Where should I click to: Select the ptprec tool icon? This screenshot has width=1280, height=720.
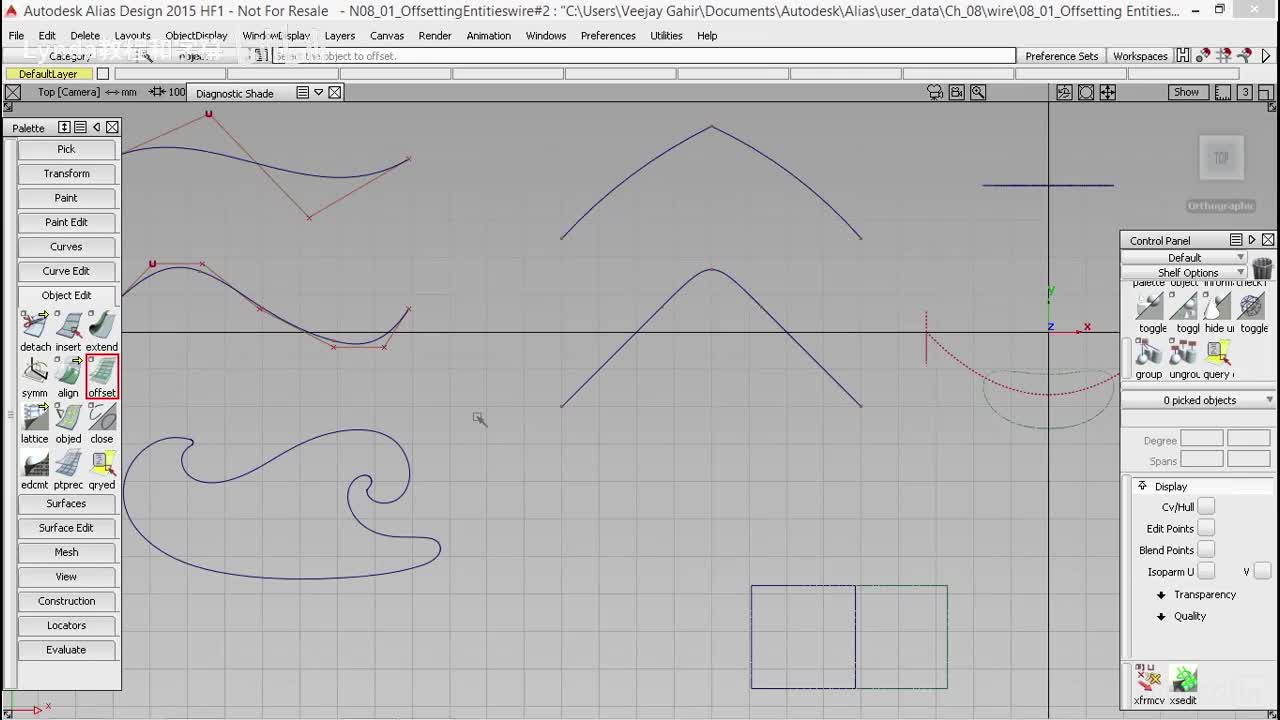point(68,463)
